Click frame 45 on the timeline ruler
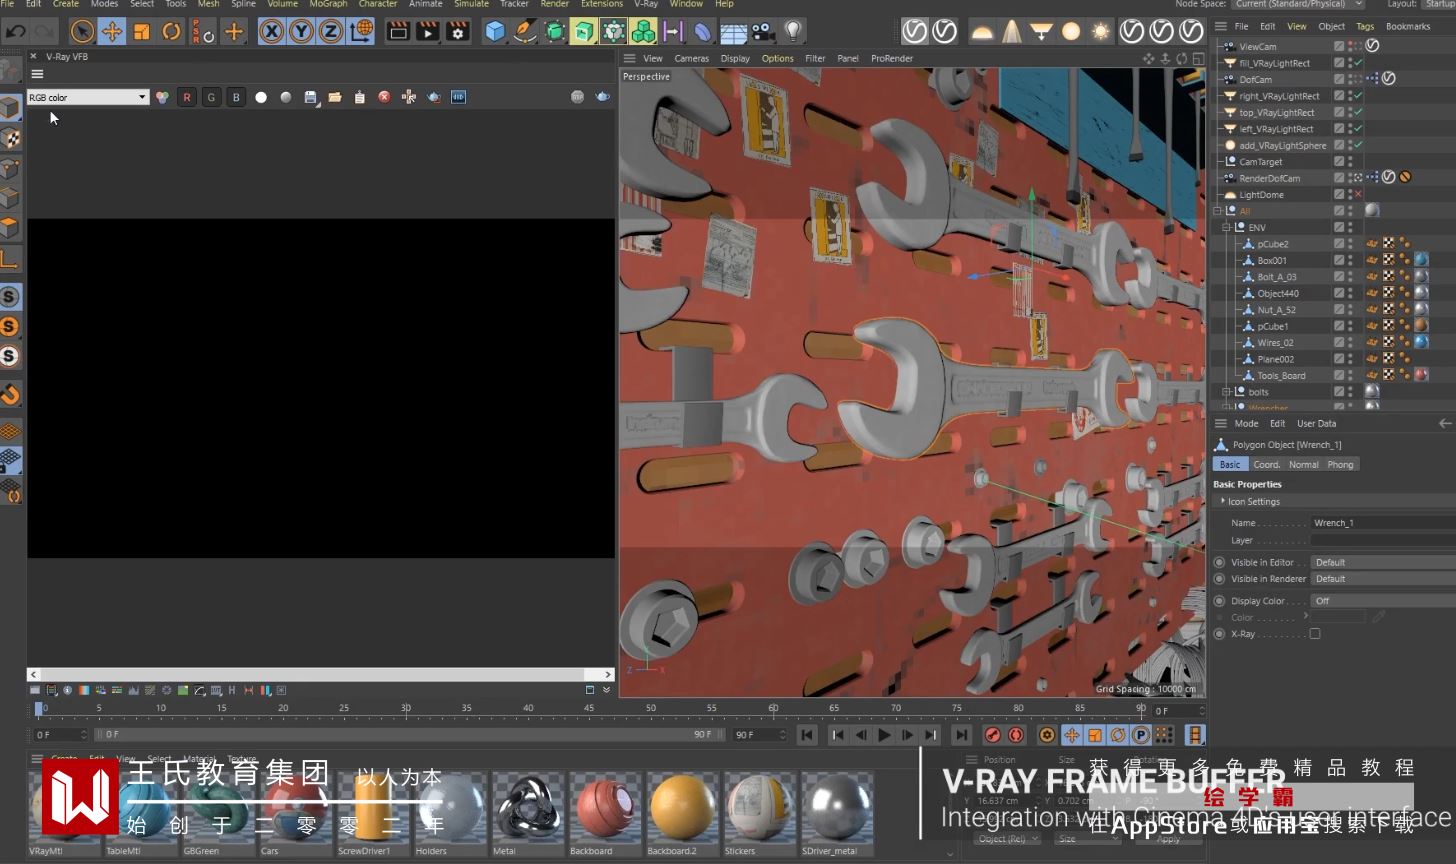This screenshot has width=1456, height=864. 589,708
